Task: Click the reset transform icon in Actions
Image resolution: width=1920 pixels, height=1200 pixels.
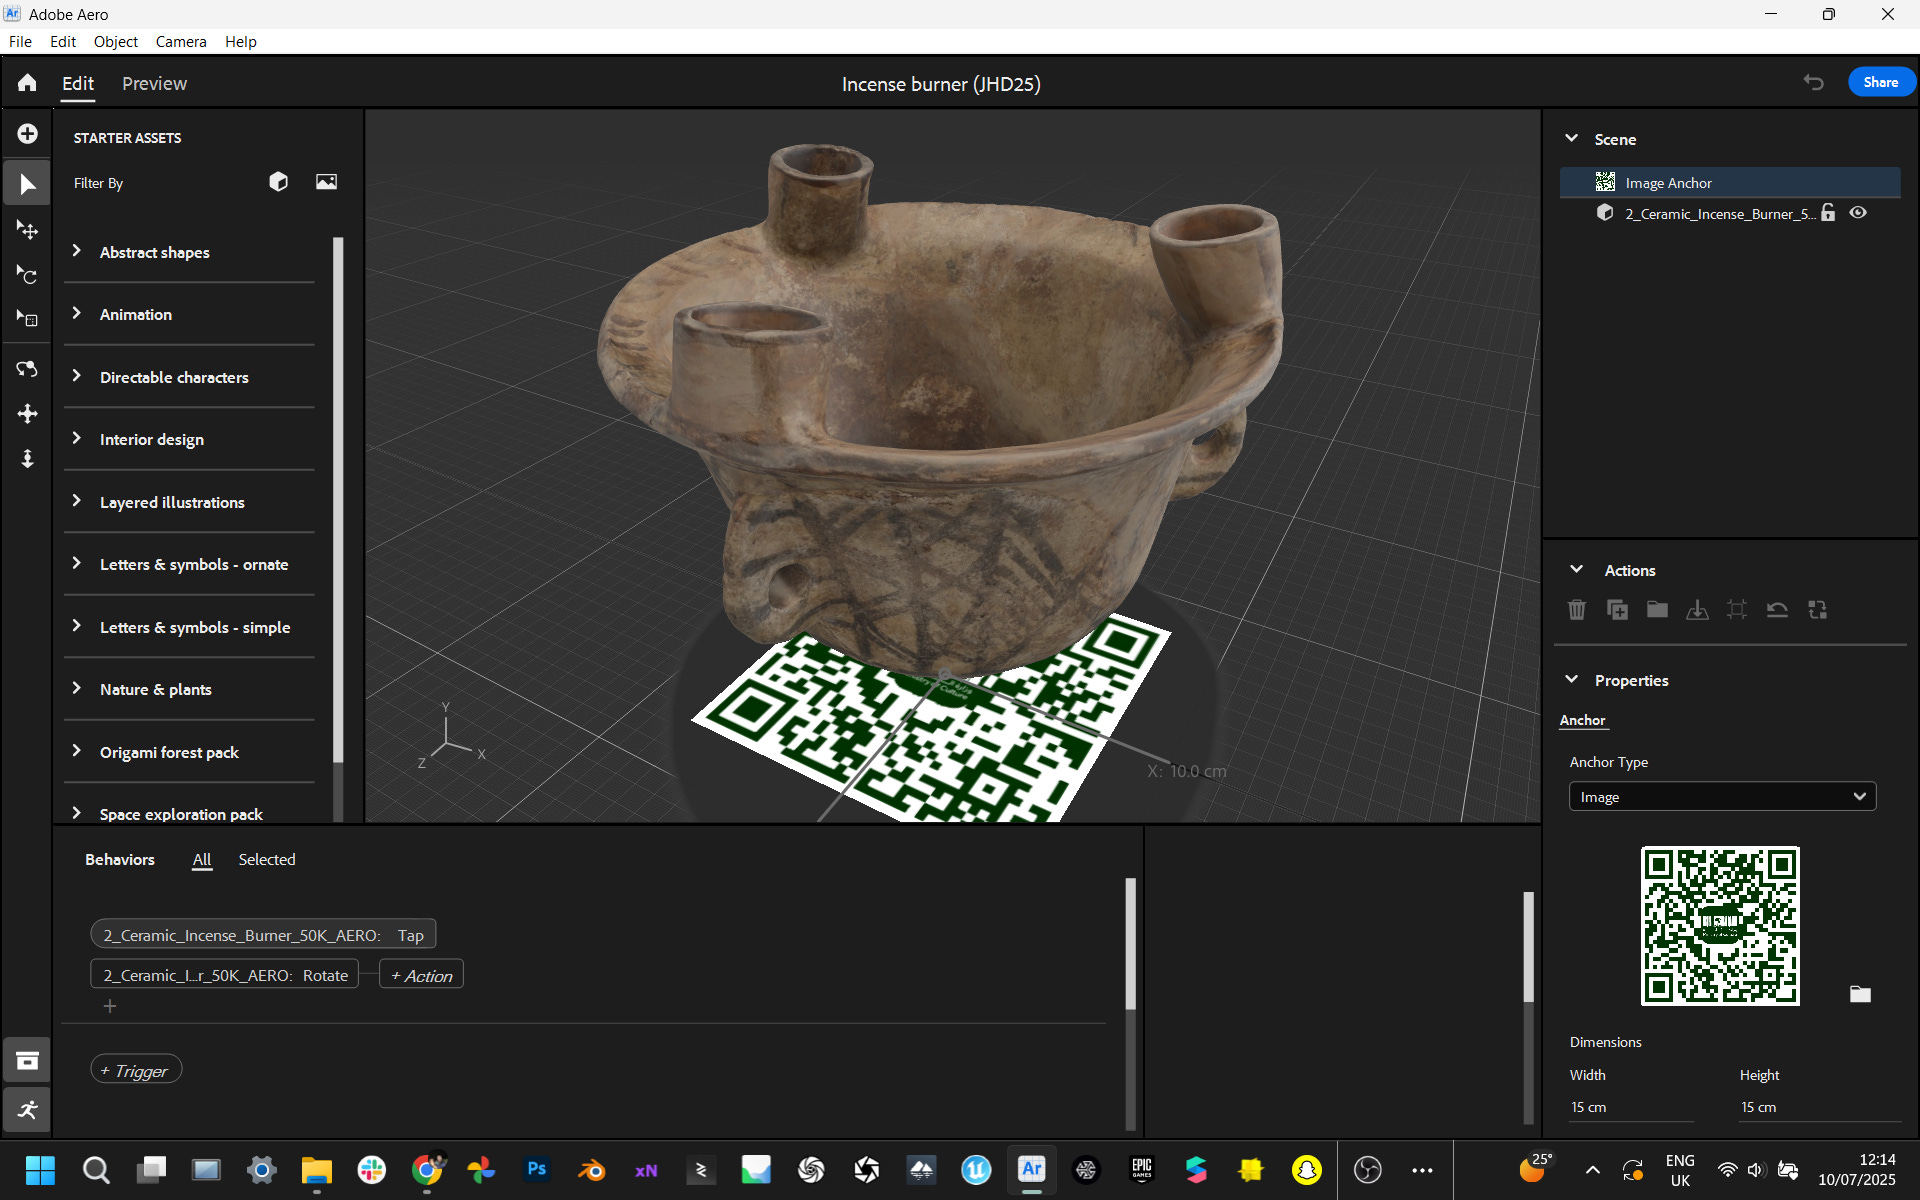Action: (x=1777, y=609)
